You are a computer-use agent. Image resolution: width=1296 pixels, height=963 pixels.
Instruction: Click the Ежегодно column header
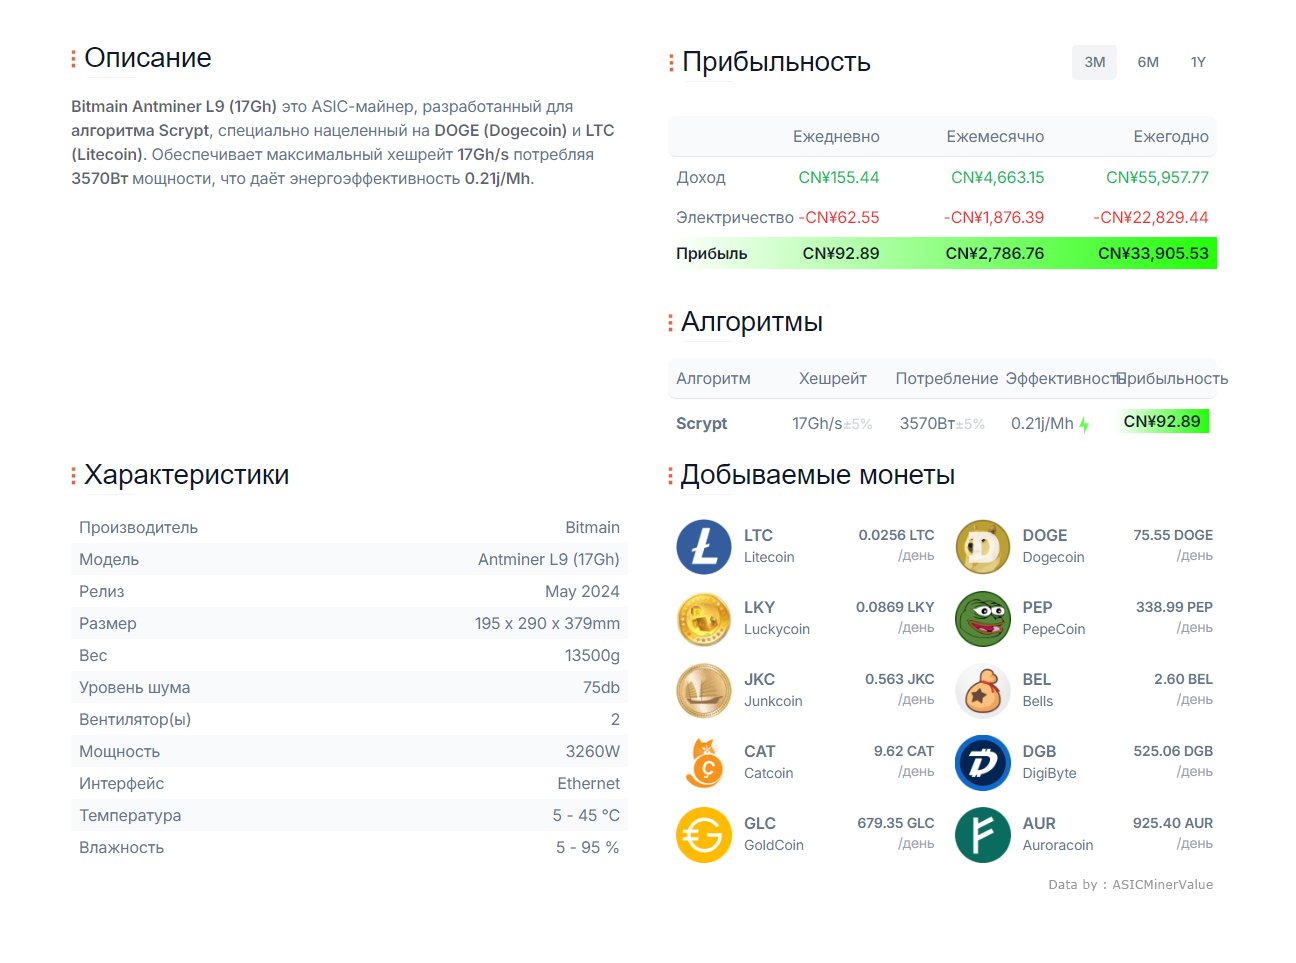(1171, 136)
